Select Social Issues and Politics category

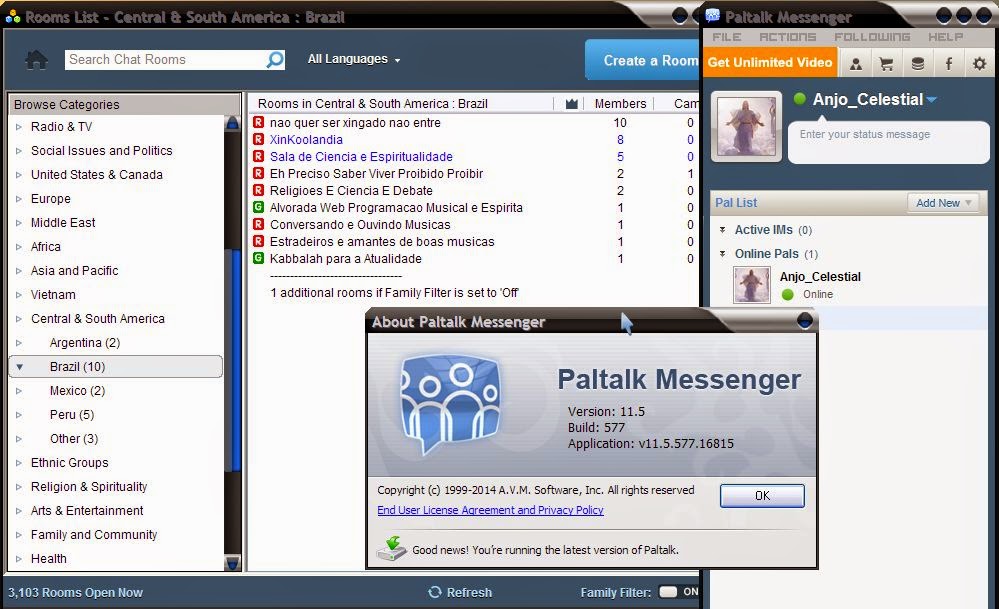pos(101,151)
